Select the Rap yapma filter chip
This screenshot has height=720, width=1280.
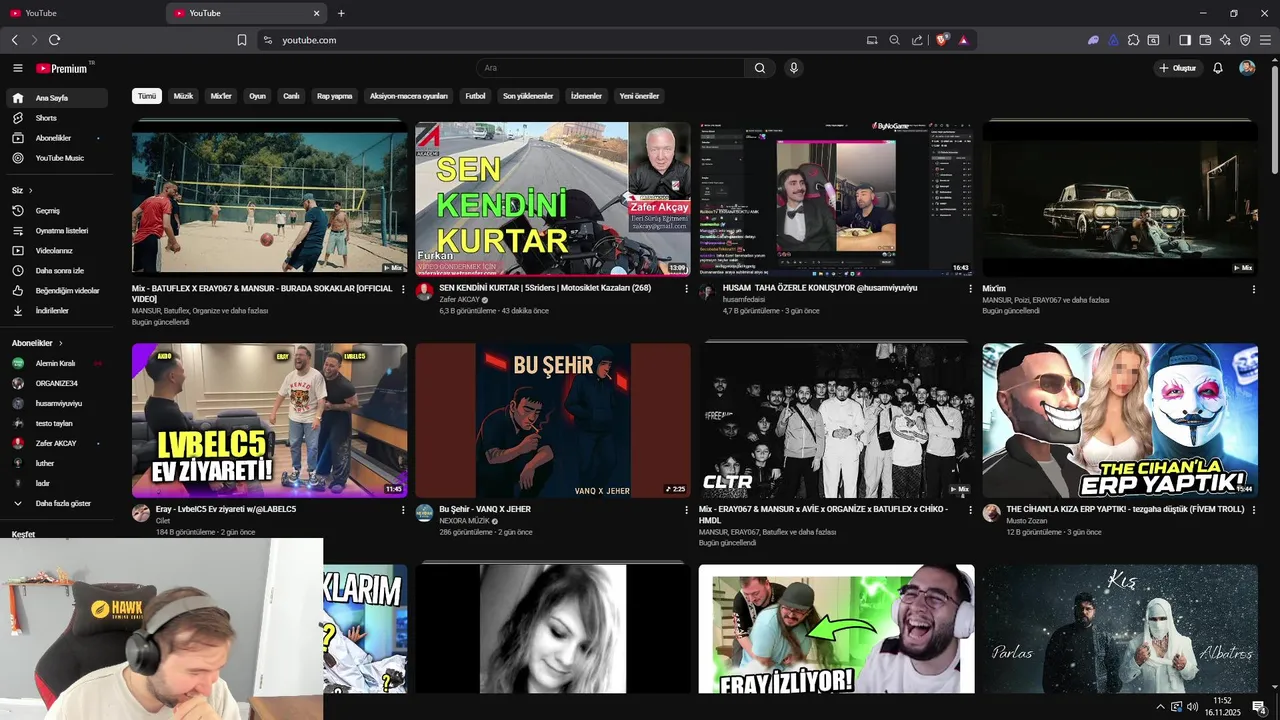pyautogui.click(x=335, y=96)
